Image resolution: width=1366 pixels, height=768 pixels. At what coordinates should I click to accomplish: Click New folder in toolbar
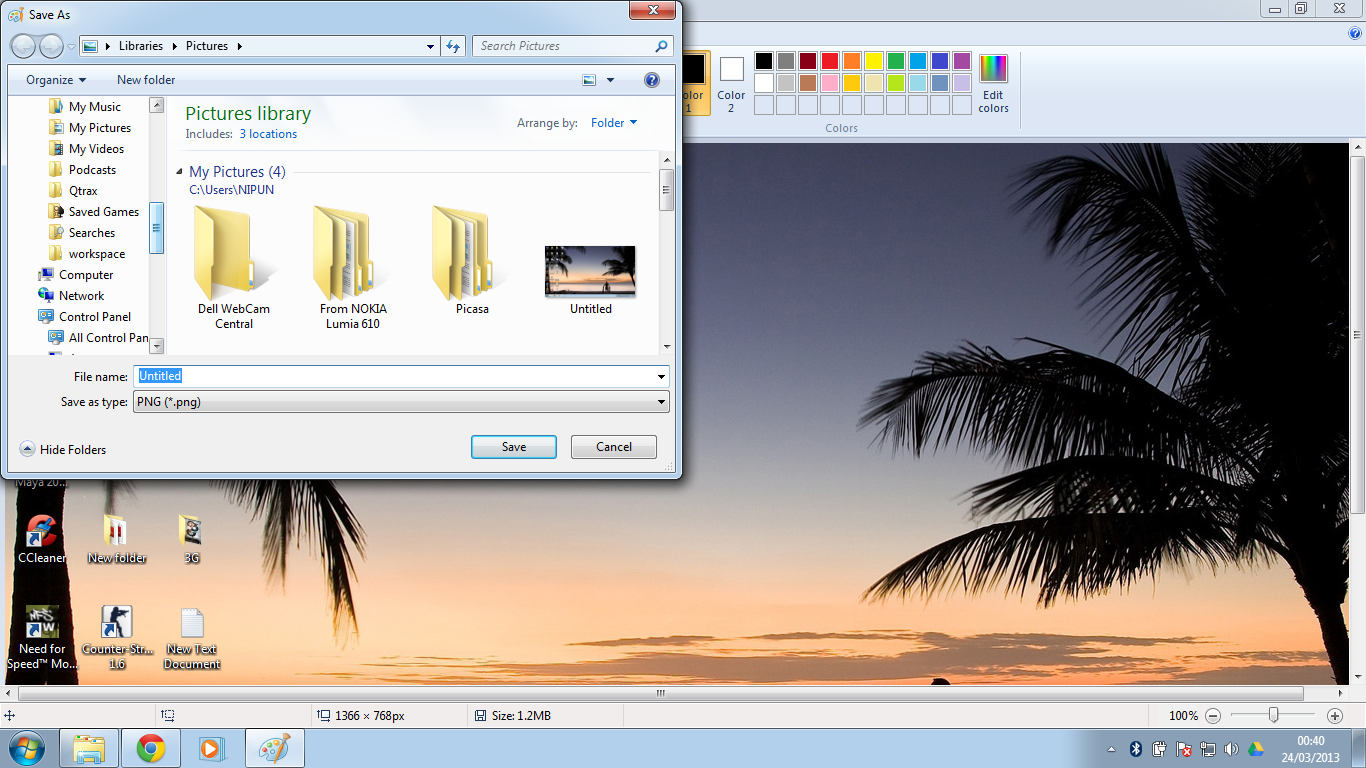pyautogui.click(x=146, y=80)
